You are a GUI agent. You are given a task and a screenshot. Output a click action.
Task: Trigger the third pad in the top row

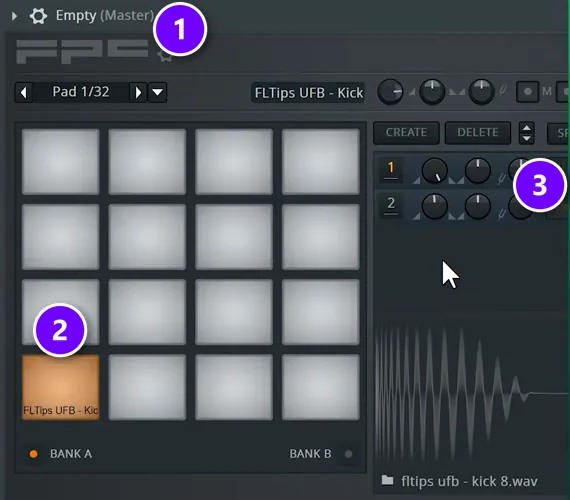(x=234, y=162)
